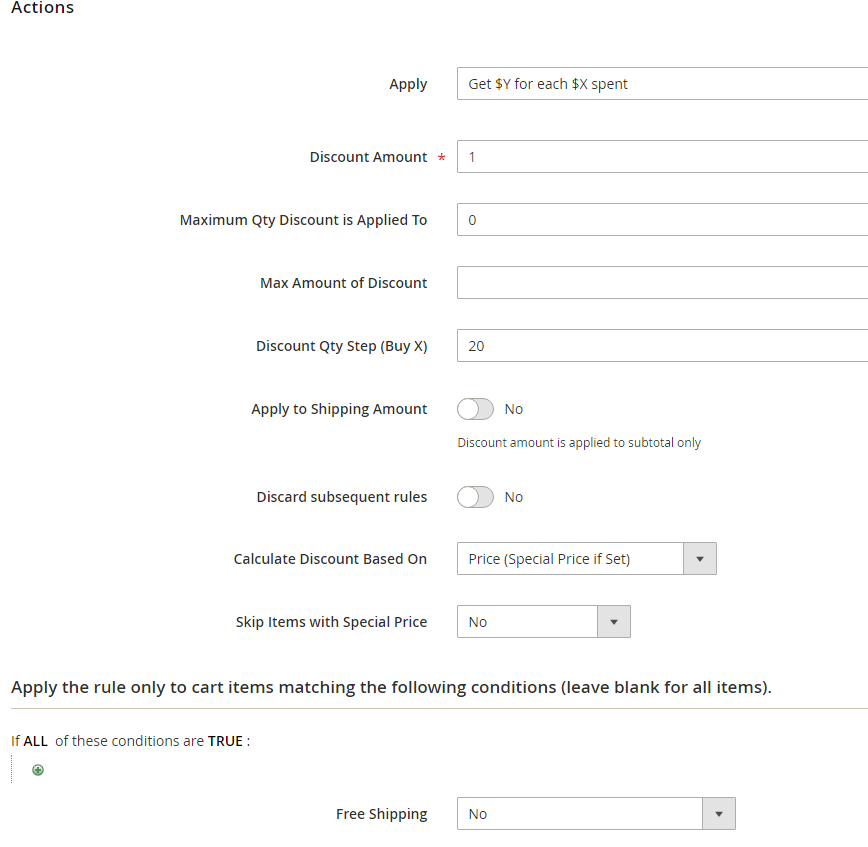
Task: Click the Max Amount of Discount field
Action: click(660, 283)
